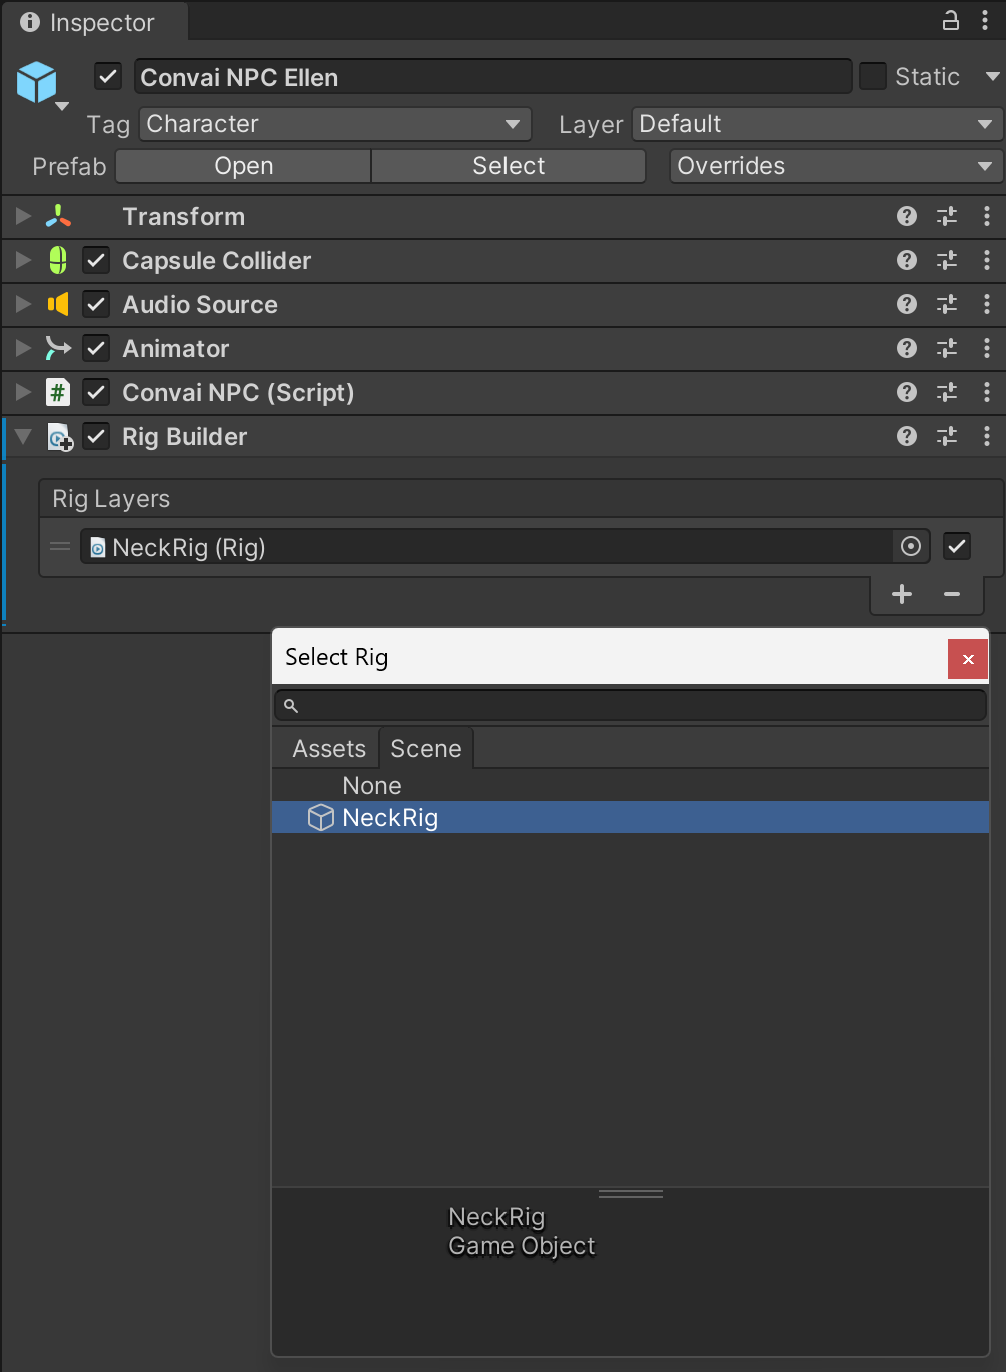This screenshot has height=1372, width=1006.
Task: Click the prefab Open button
Action: 244,166
